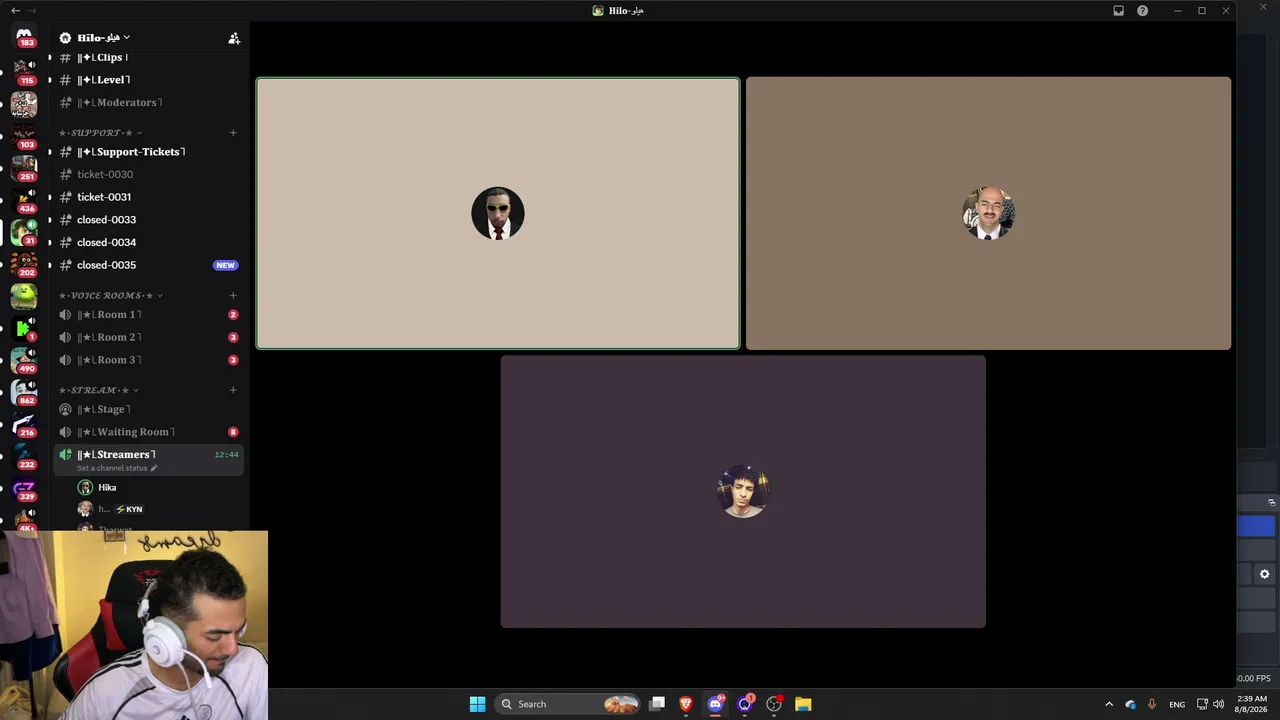This screenshot has width=1280, height=720.
Task: Focus the bald mustached avatar video tile
Action: (x=988, y=213)
